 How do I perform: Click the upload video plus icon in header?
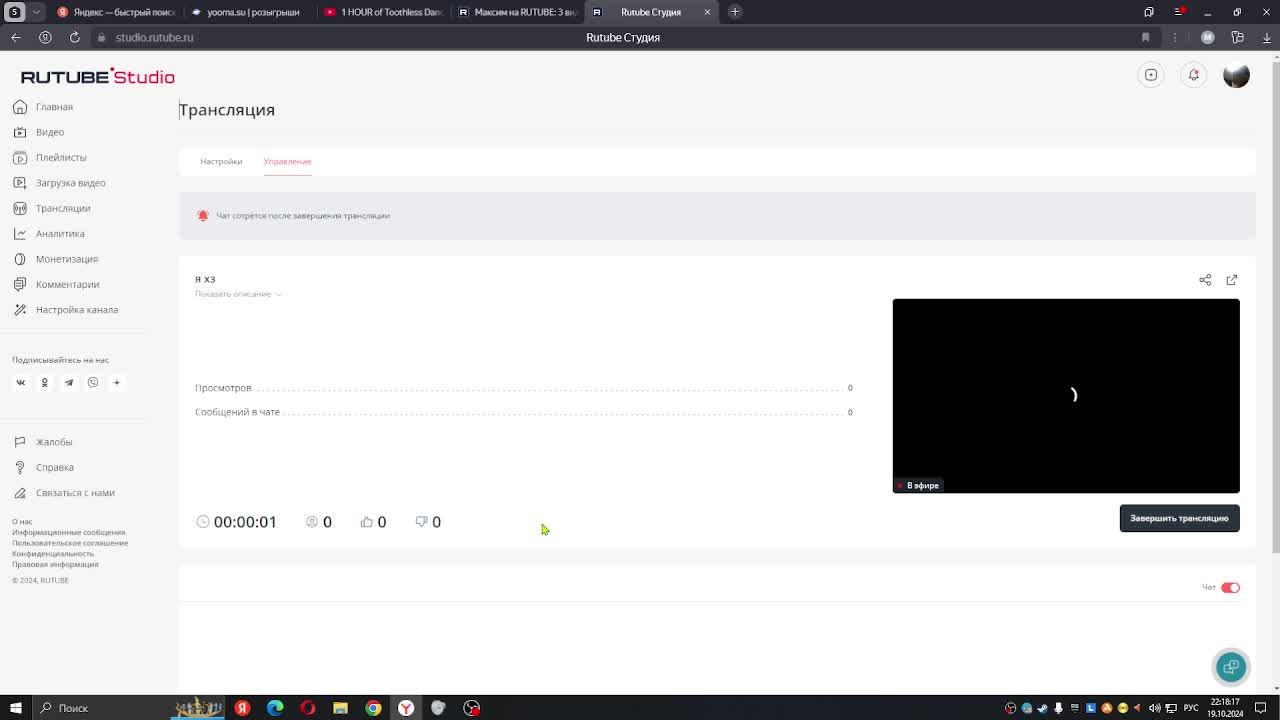pos(1151,75)
